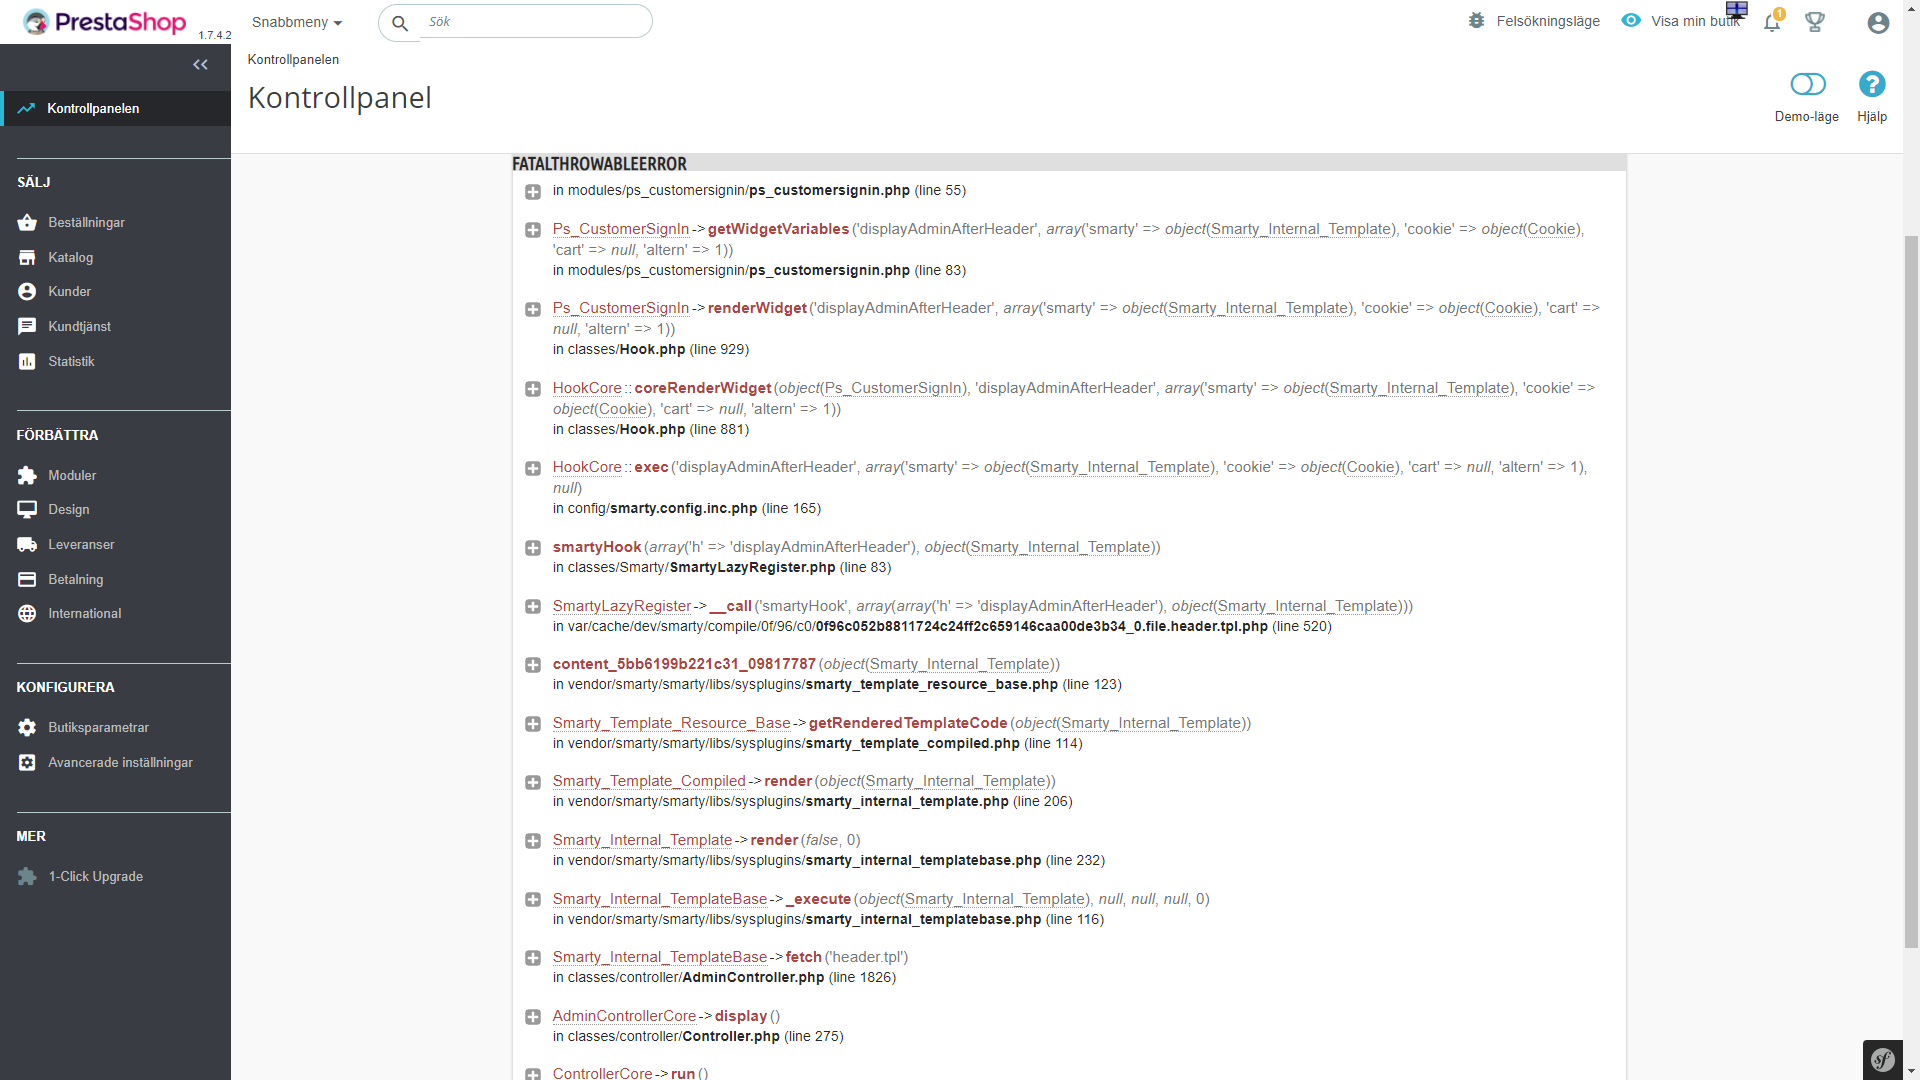Toggle the Demo-läge switch
Image resolution: width=1920 pixels, height=1080 pixels.
pyautogui.click(x=1807, y=85)
